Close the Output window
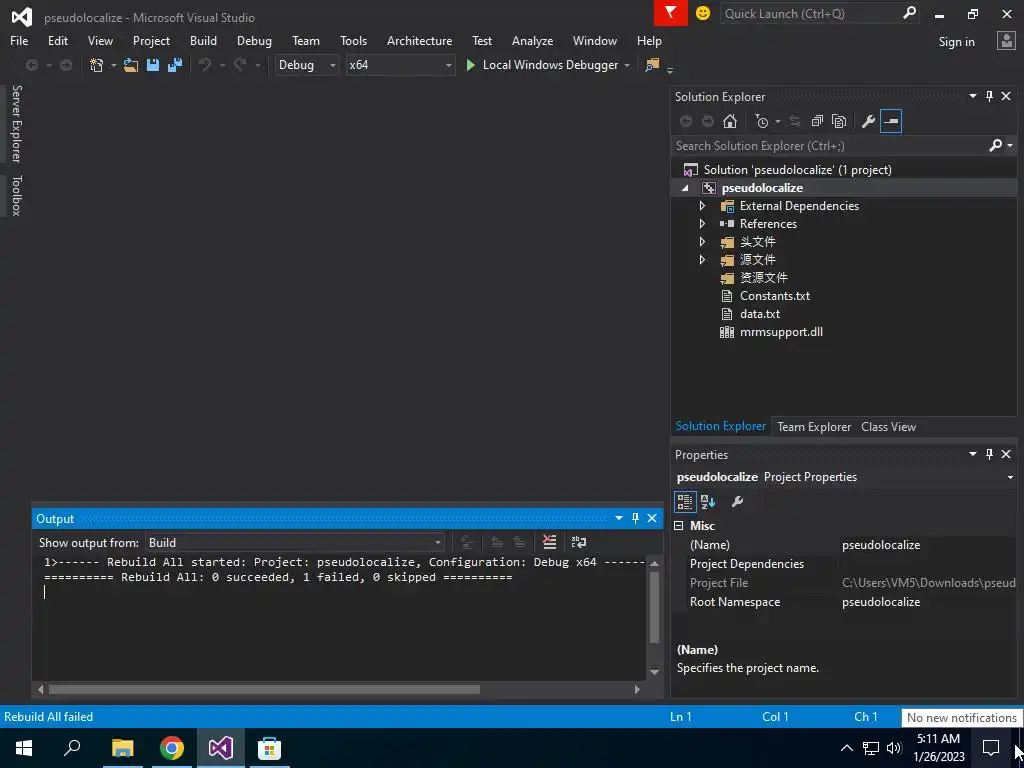1024x768 pixels. 652,519
